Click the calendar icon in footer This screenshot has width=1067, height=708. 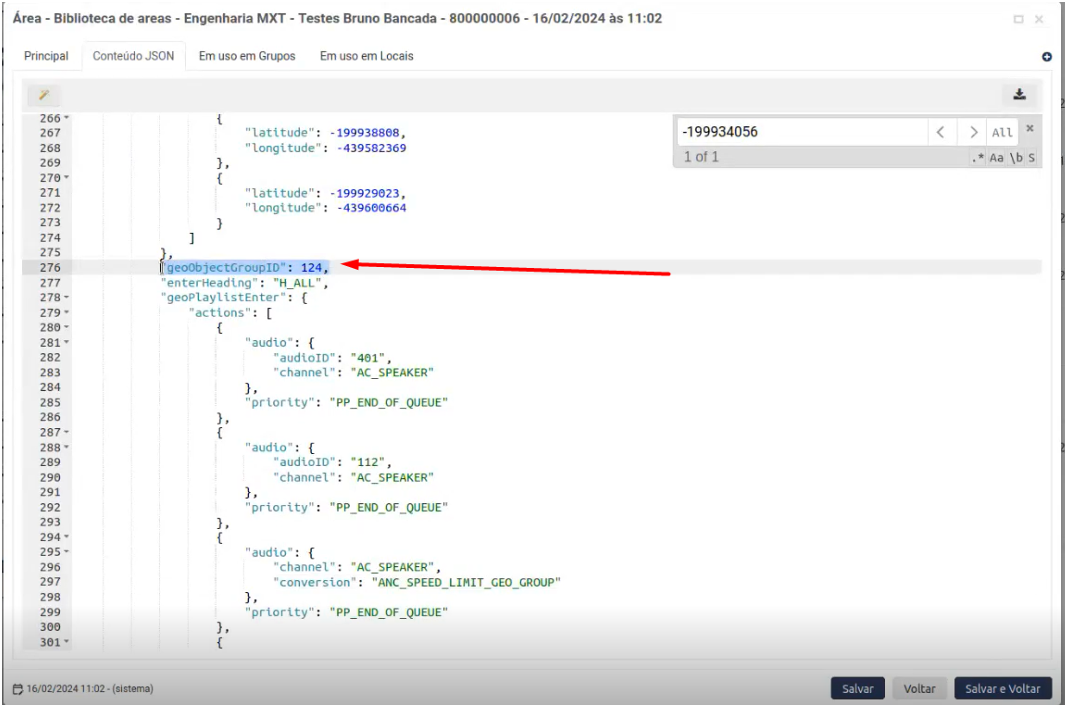[x=18, y=689]
